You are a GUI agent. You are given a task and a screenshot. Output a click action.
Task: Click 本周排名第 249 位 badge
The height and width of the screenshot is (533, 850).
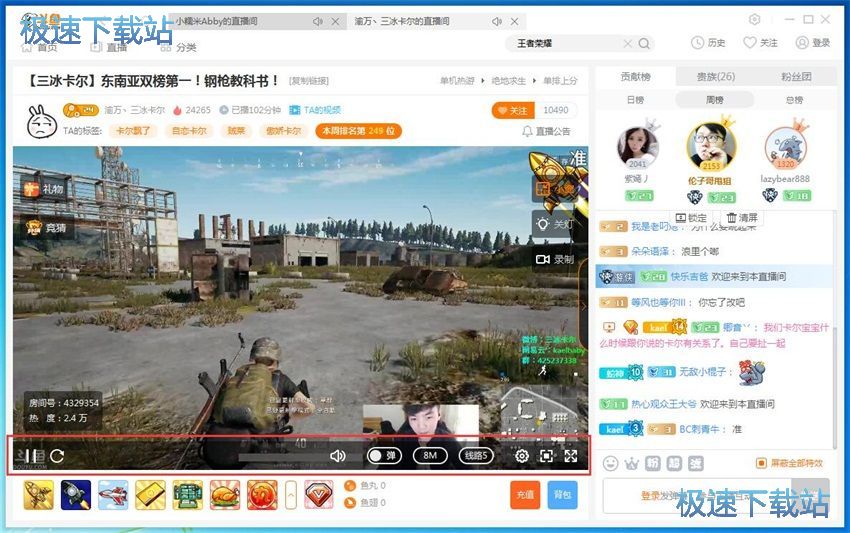pos(358,131)
